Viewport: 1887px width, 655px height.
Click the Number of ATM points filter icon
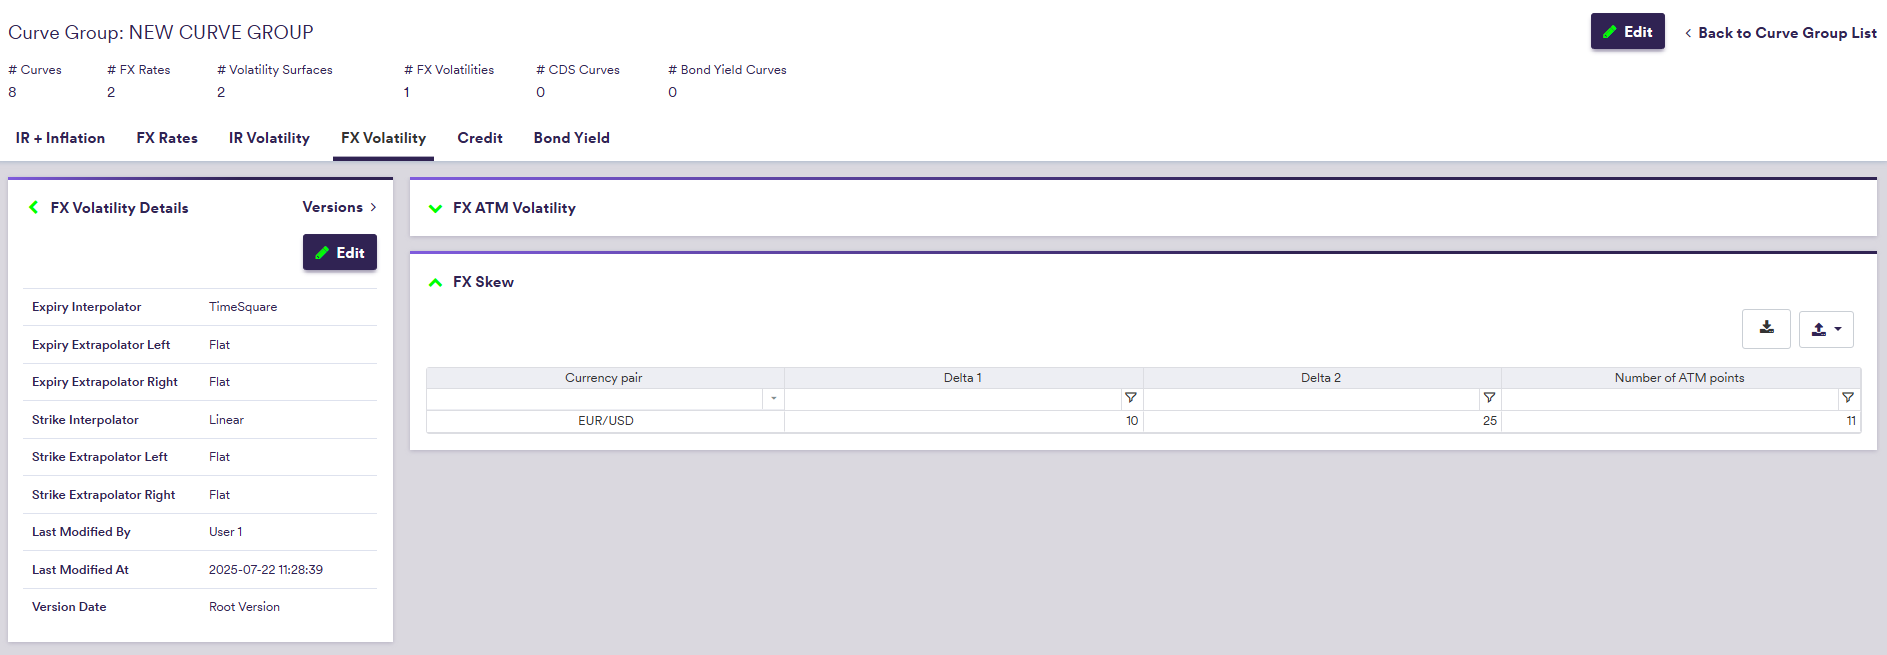[x=1848, y=398]
